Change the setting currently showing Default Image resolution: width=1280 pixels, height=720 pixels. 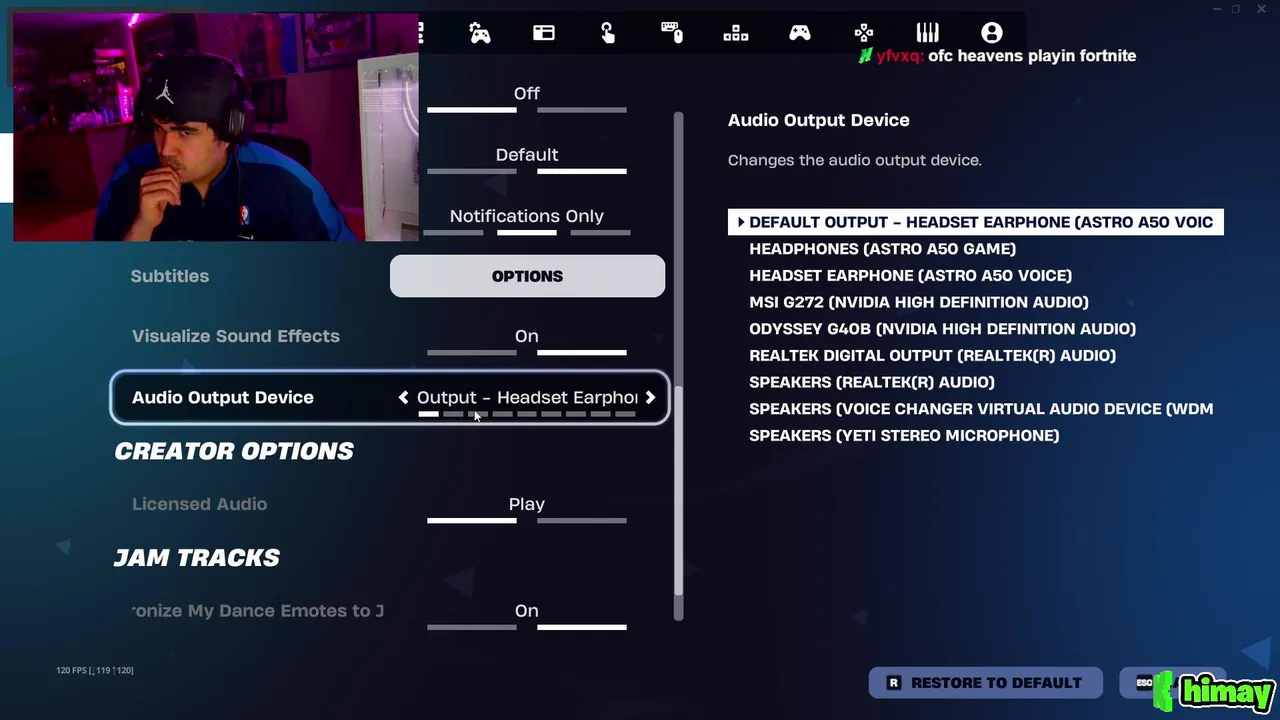(527, 159)
